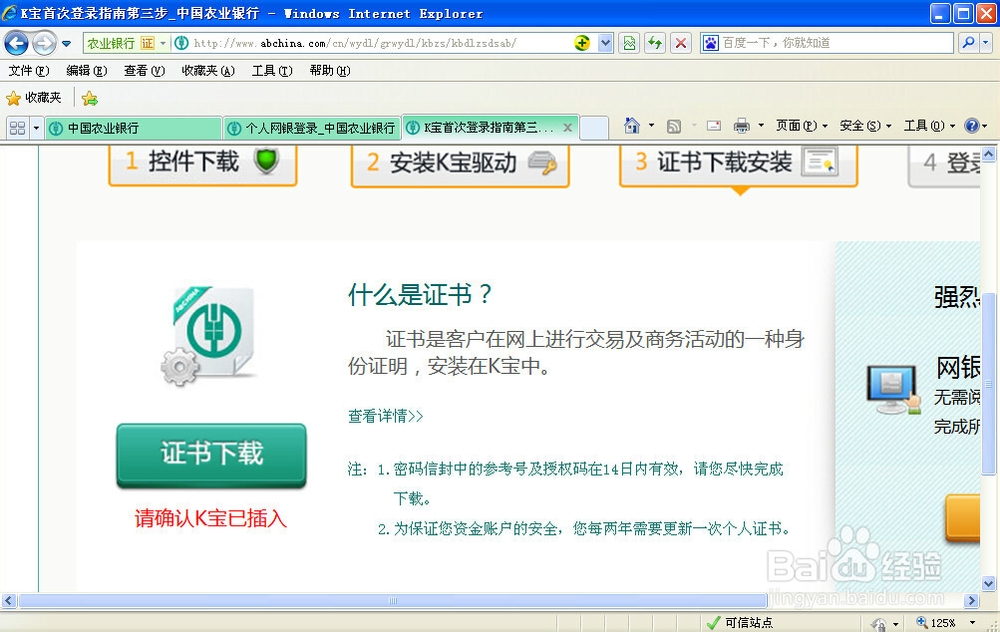Open the zoom level dropdown arrow
The image size is (1000, 632).
(973, 622)
